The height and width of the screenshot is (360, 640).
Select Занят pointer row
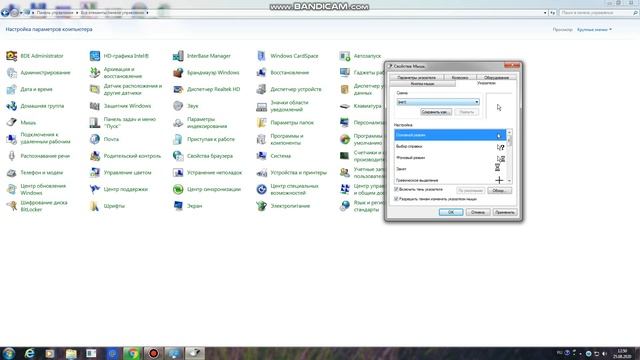tap(450, 169)
